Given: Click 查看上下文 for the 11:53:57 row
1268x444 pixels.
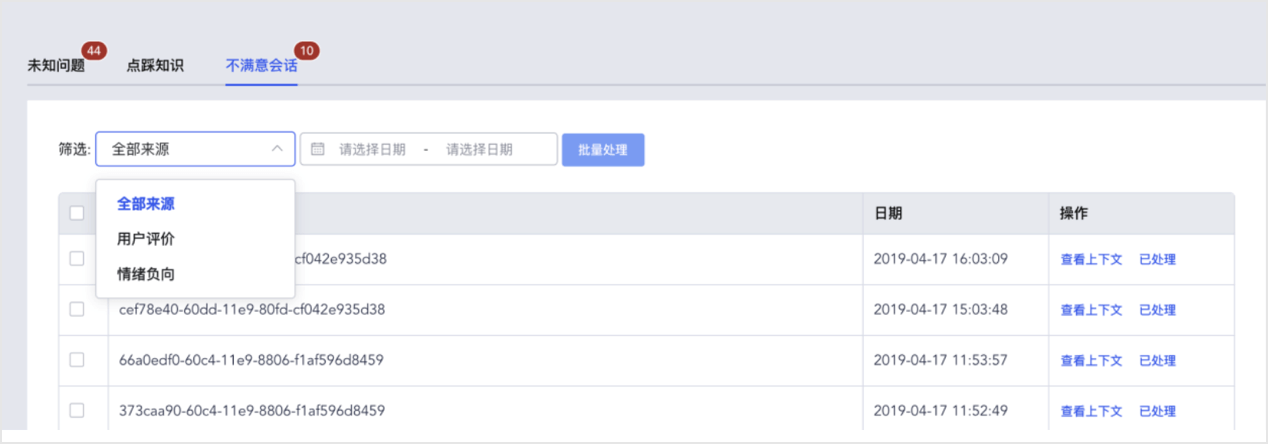Looking at the screenshot, I should pos(1091,360).
